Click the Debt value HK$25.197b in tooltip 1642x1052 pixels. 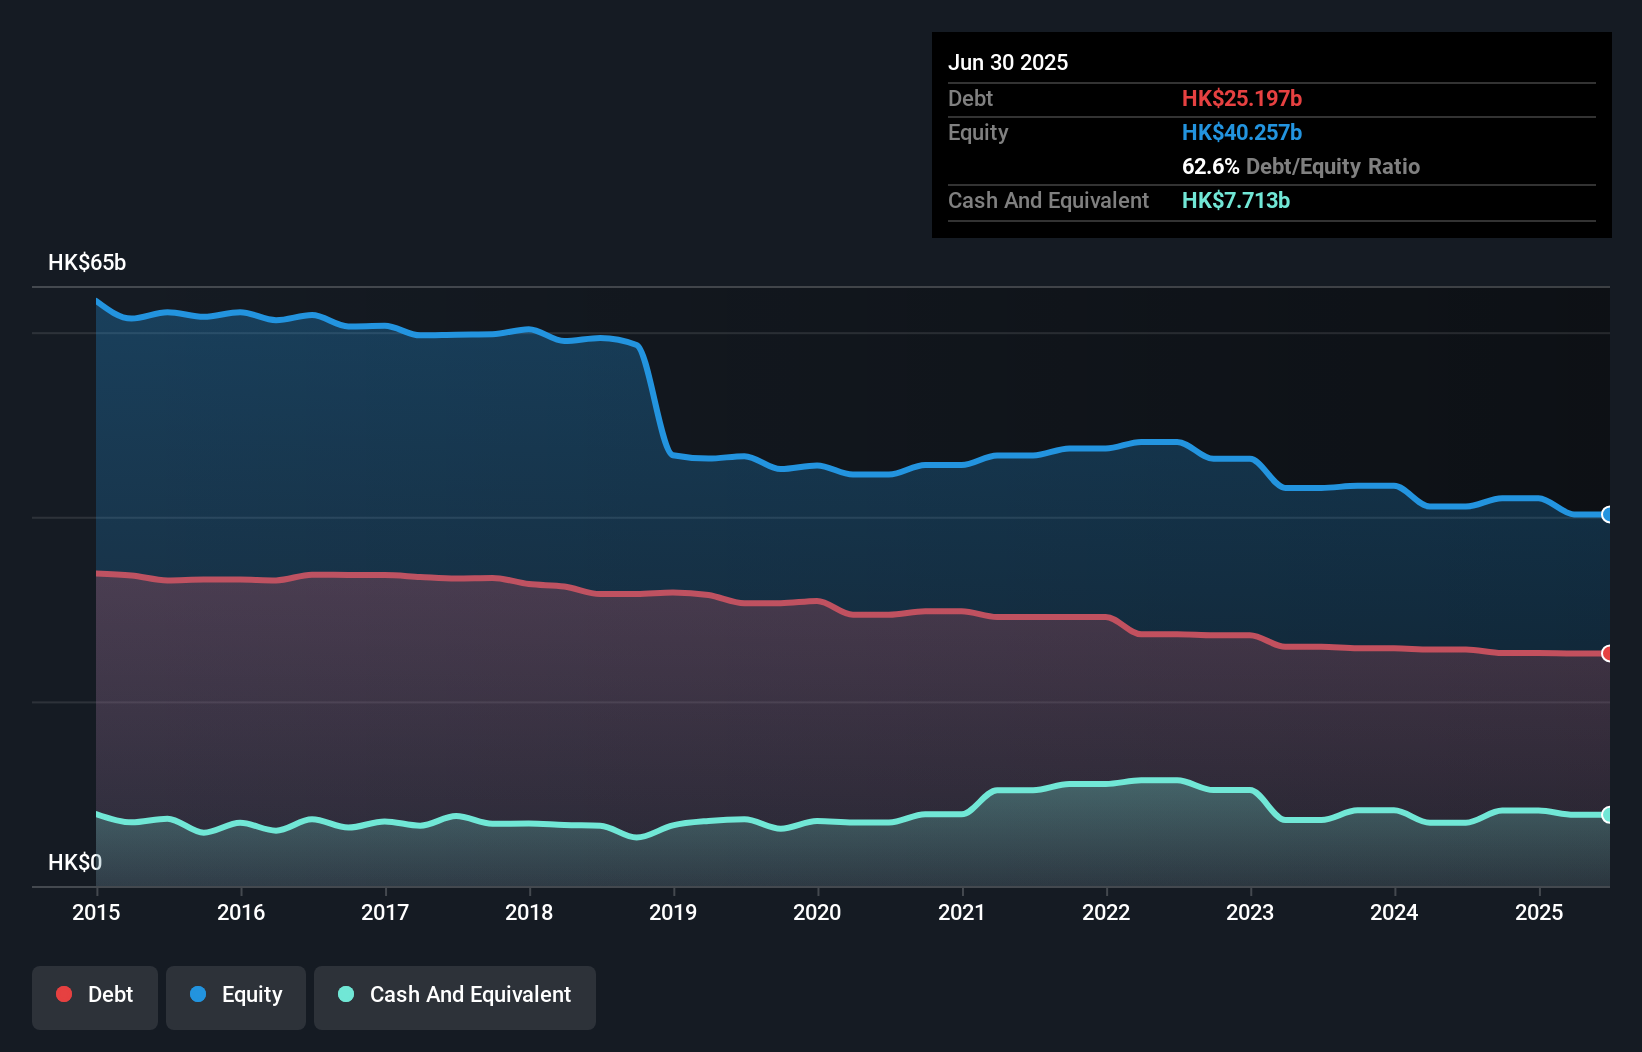coord(1241,98)
